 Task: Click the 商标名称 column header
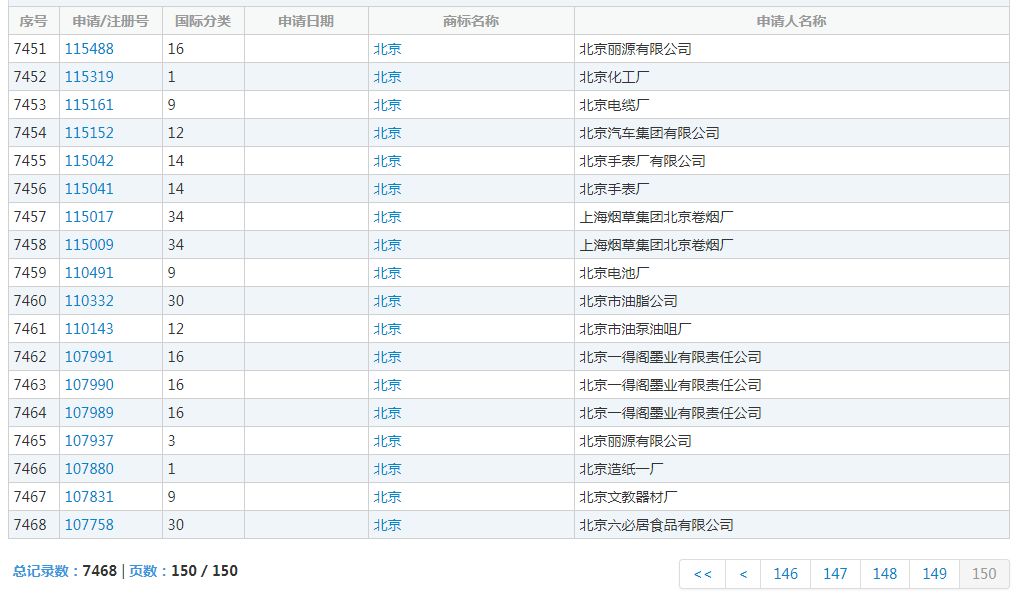(x=471, y=21)
